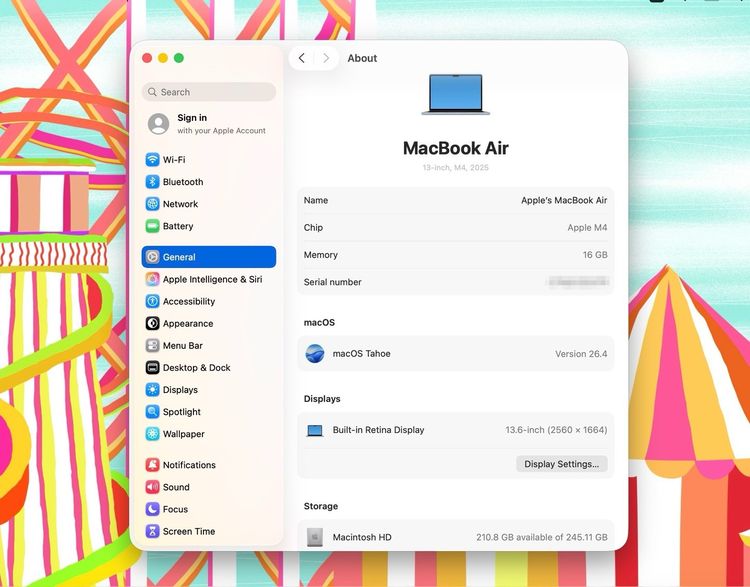Click the About title in toolbar
Image resolution: width=750 pixels, height=587 pixels.
pyautogui.click(x=362, y=58)
